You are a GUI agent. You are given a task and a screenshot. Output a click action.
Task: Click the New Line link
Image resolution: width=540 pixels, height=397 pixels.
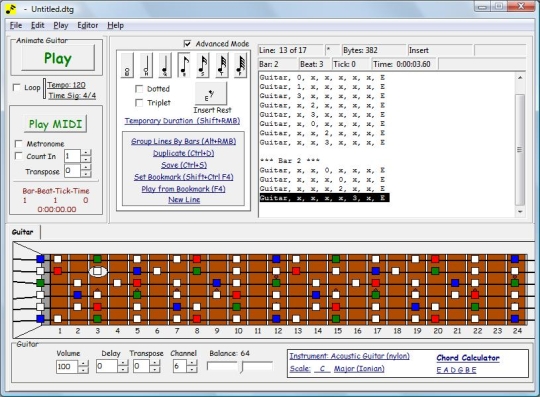184,200
